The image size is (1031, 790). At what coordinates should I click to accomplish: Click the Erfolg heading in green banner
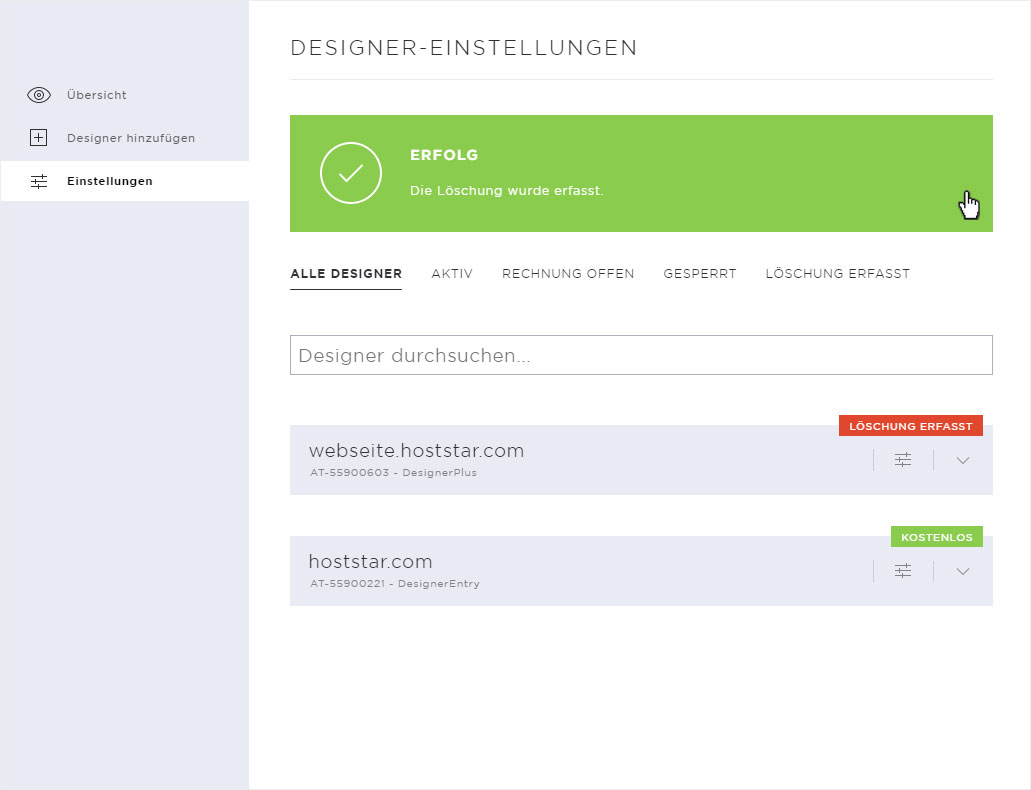(444, 155)
